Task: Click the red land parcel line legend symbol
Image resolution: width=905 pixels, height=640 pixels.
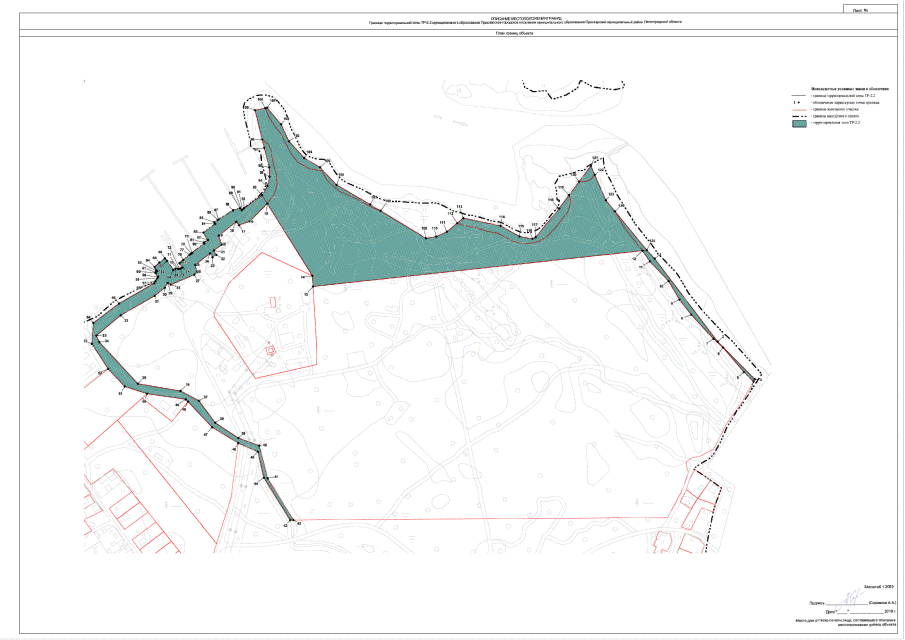Action: pos(799,109)
